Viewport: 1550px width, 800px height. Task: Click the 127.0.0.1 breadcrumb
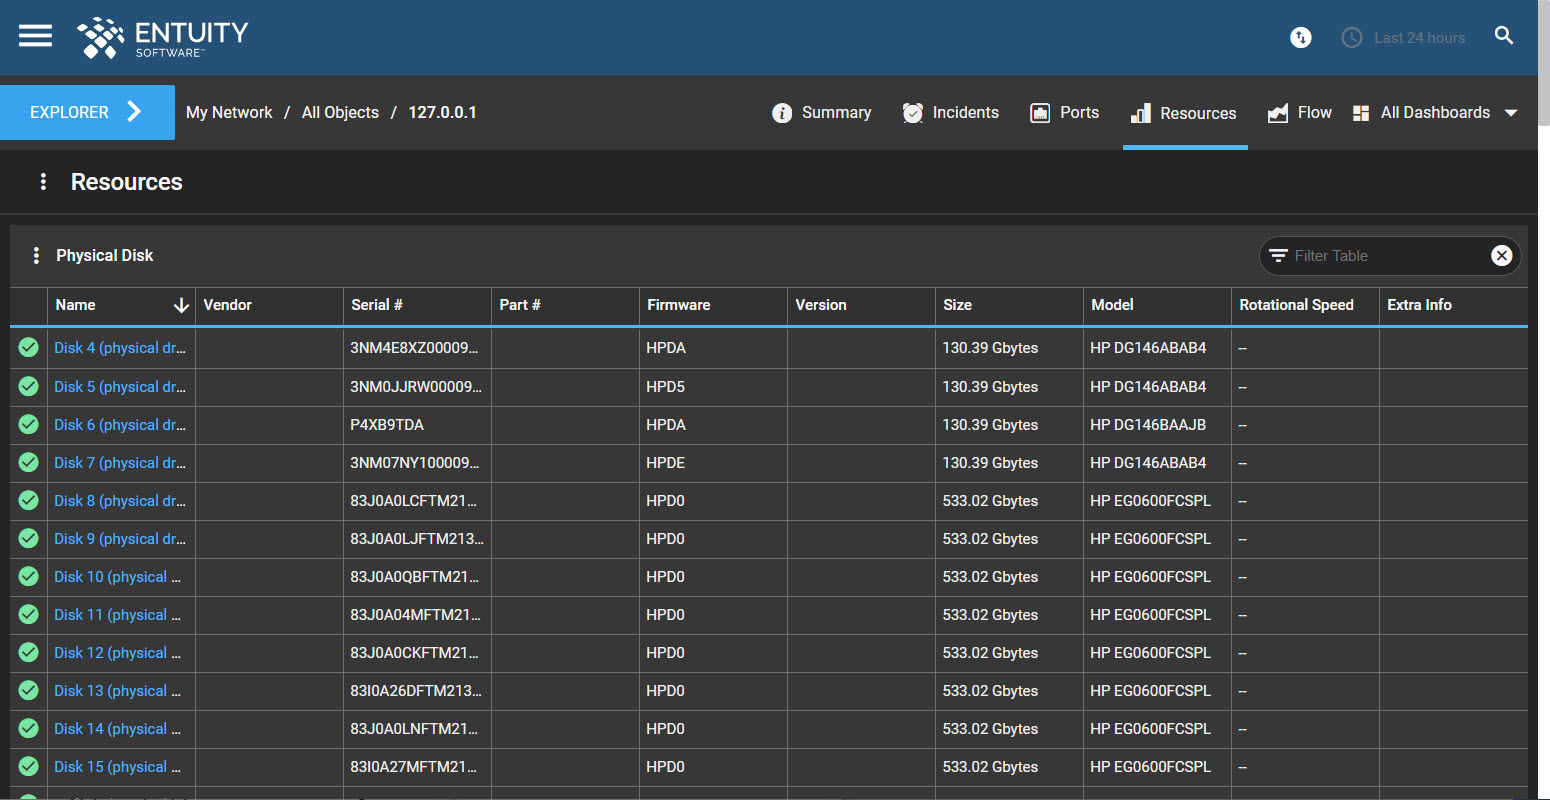tap(442, 113)
